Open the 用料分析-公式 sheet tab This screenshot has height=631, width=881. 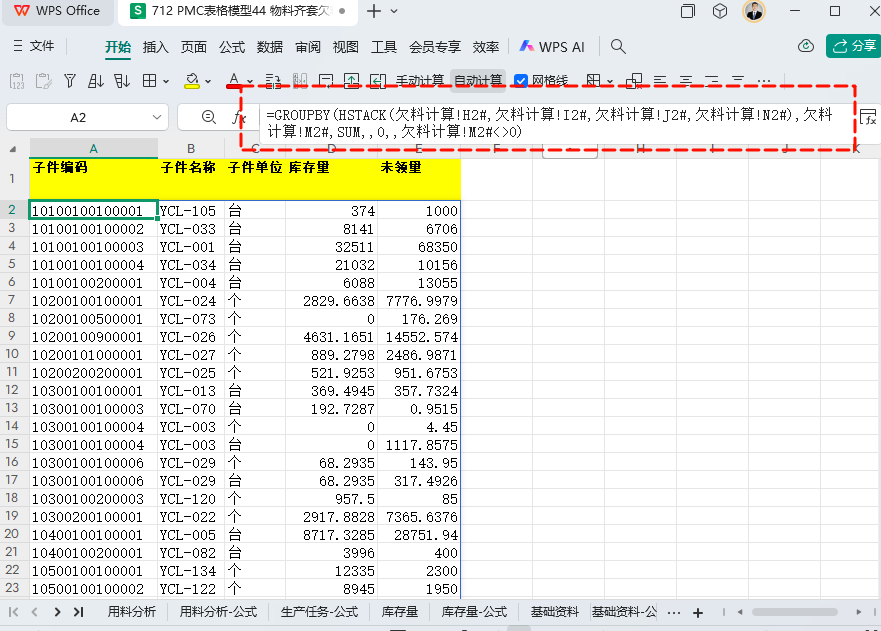(x=218, y=612)
